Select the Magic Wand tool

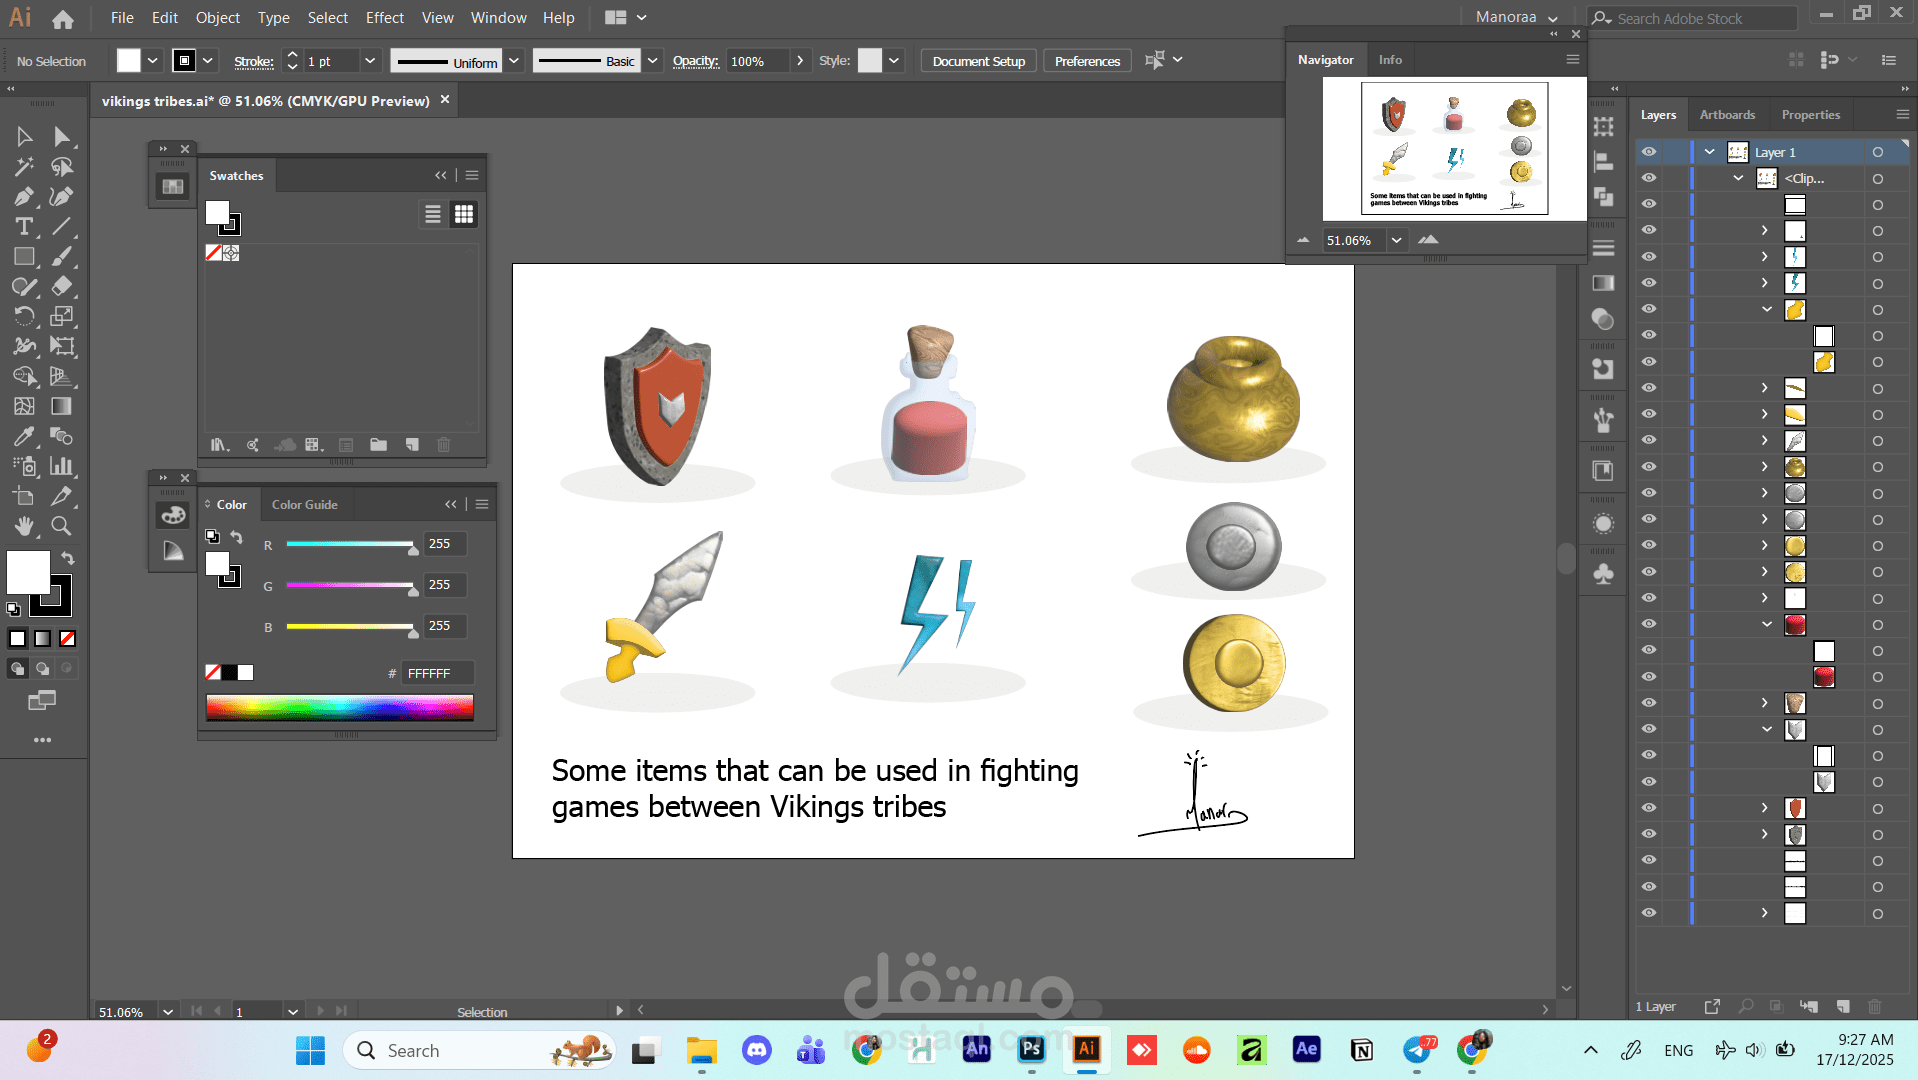point(24,166)
